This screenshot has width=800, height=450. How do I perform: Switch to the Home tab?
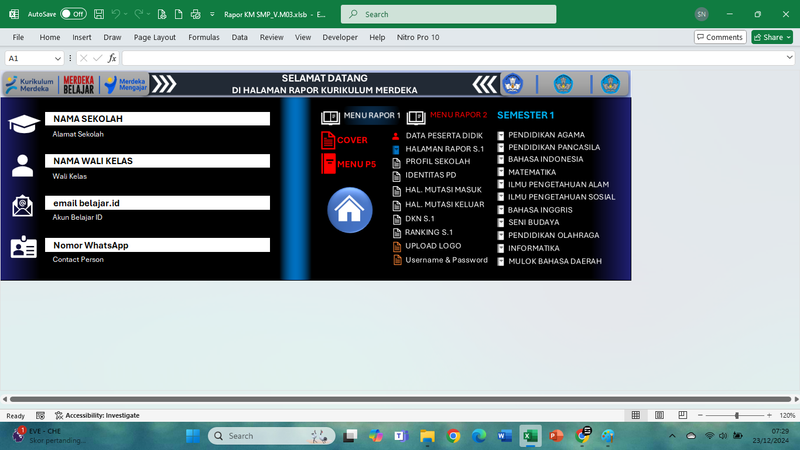(x=50, y=37)
